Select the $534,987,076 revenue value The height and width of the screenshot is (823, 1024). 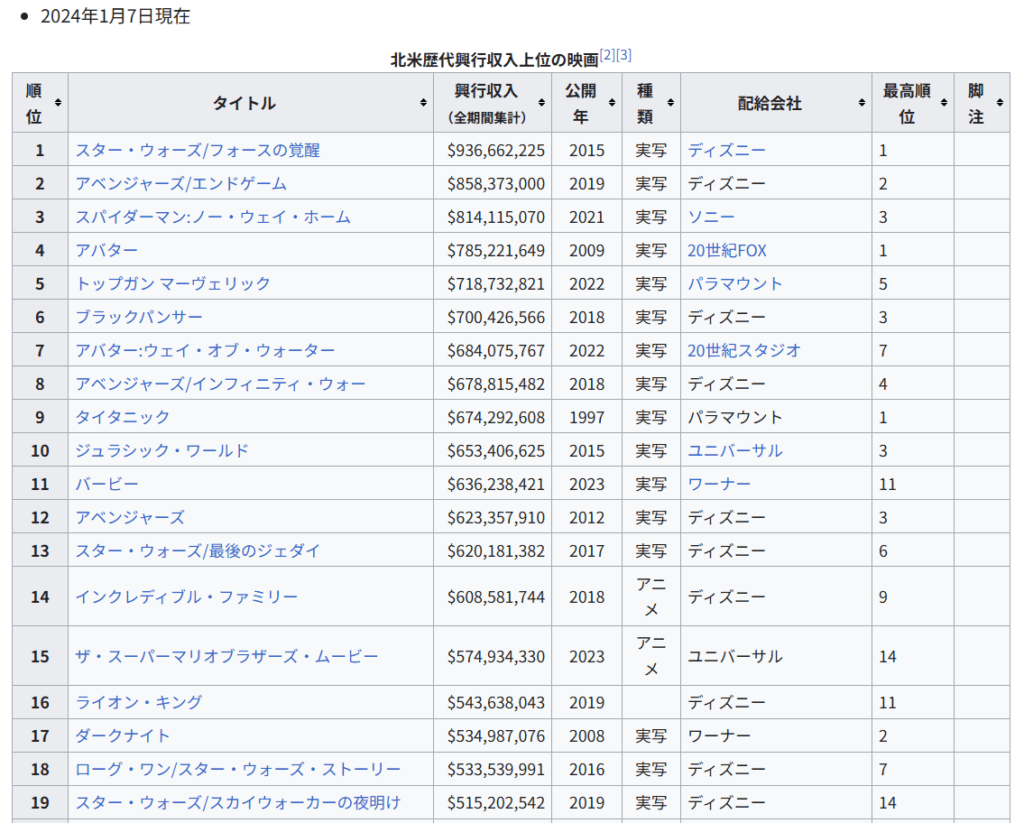pyautogui.click(x=496, y=735)
